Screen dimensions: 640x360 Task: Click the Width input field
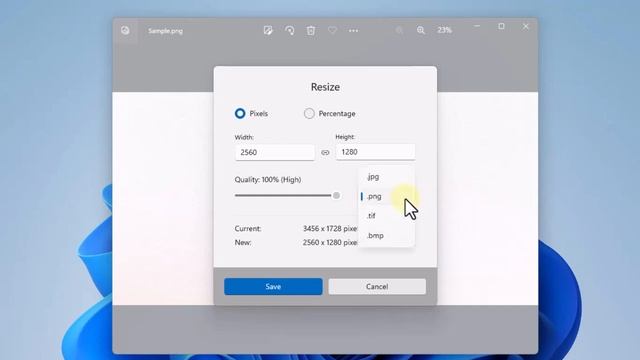275,152
